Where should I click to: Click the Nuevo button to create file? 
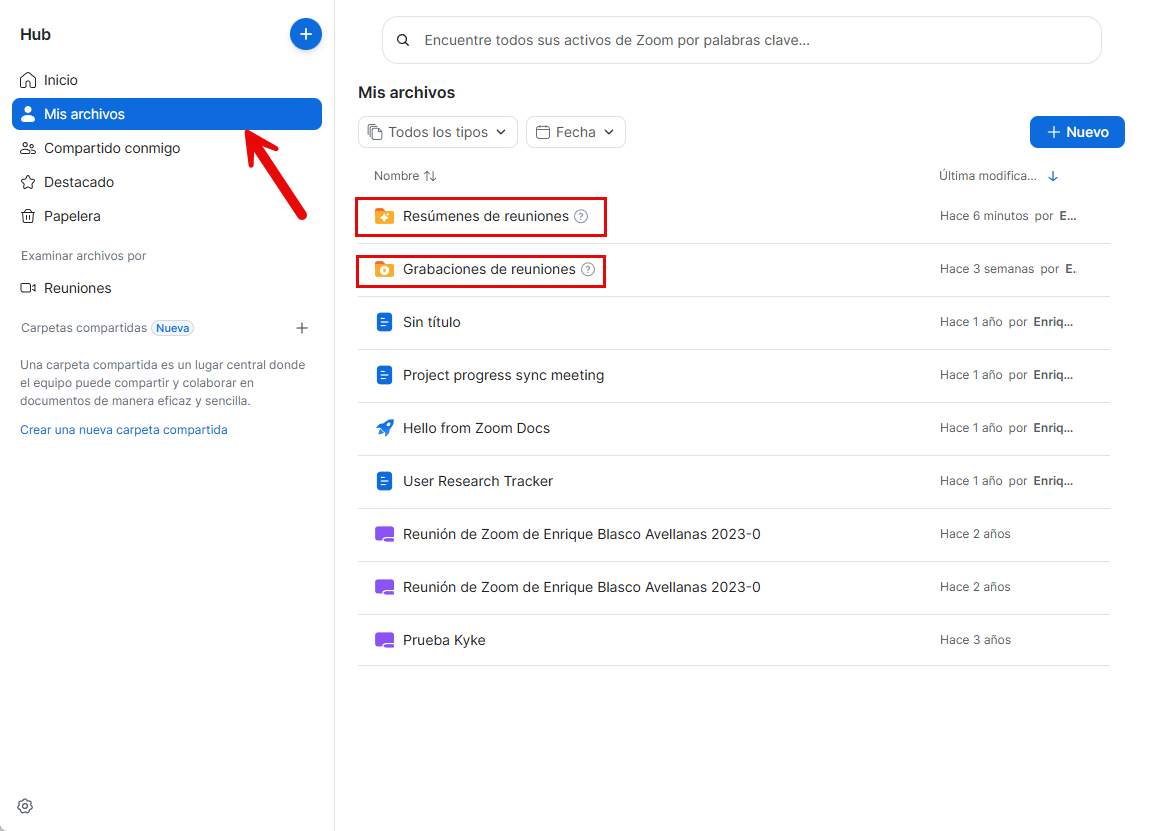point(1077,132)
